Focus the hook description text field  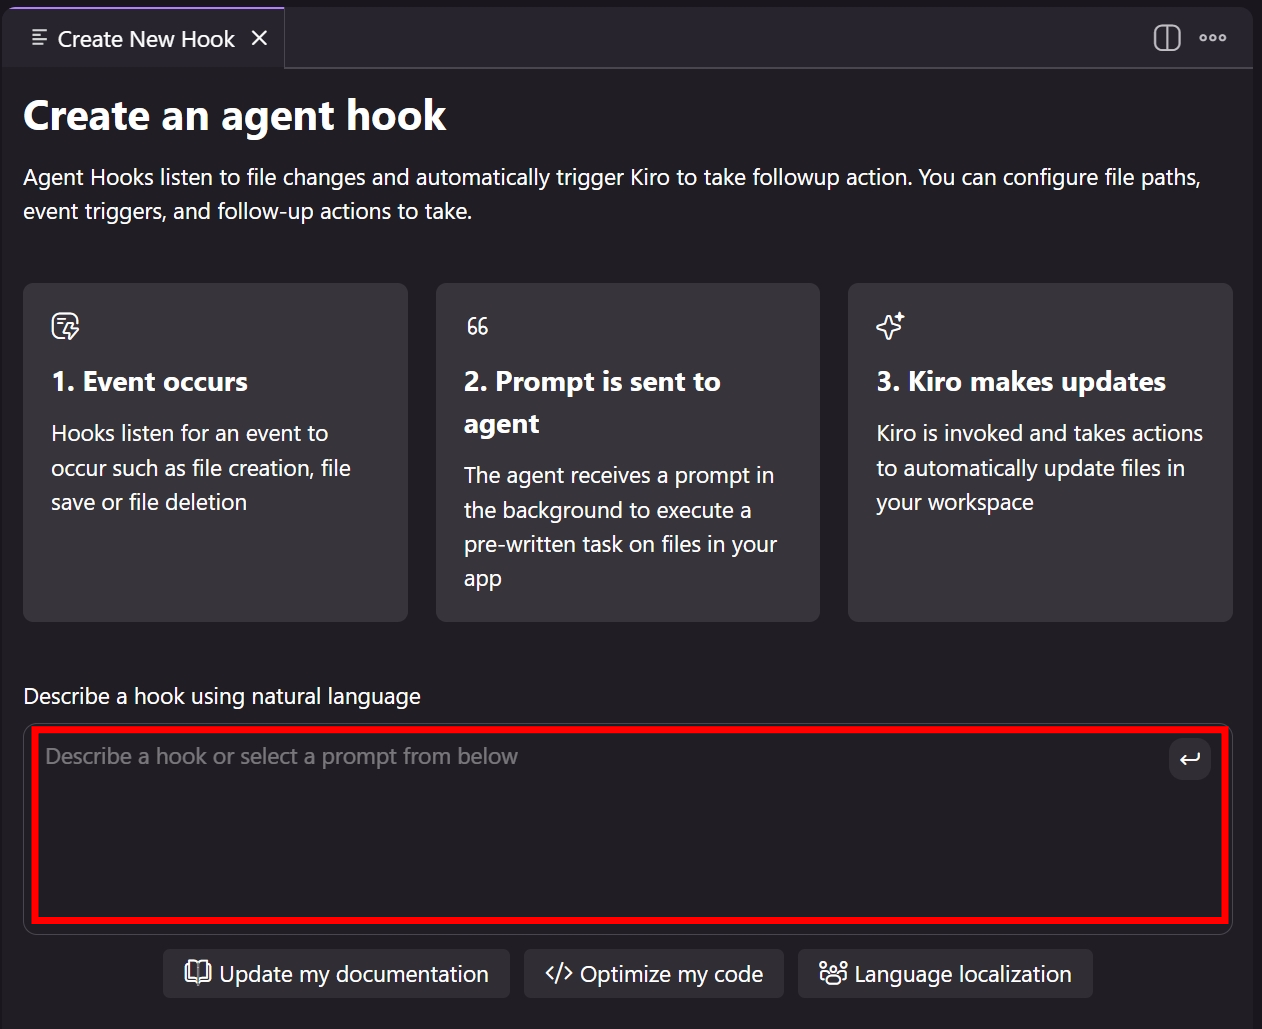(628, 829)
